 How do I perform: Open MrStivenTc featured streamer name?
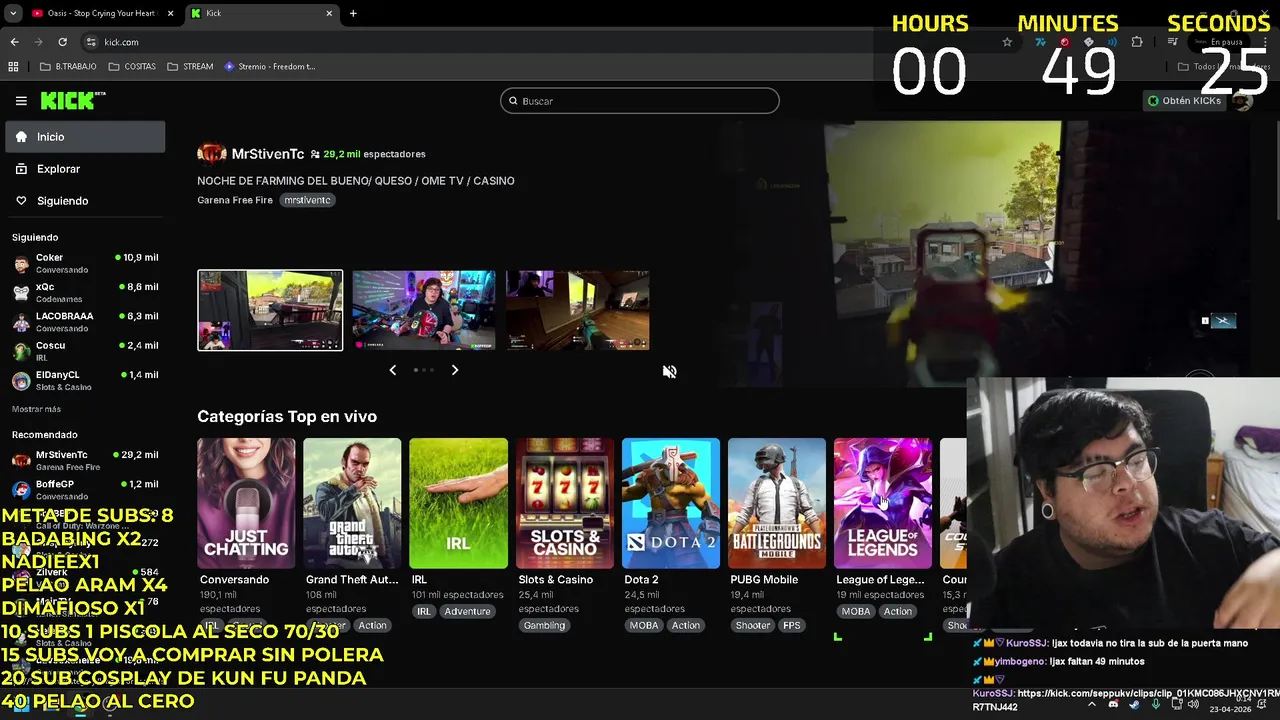pos(267,154)
